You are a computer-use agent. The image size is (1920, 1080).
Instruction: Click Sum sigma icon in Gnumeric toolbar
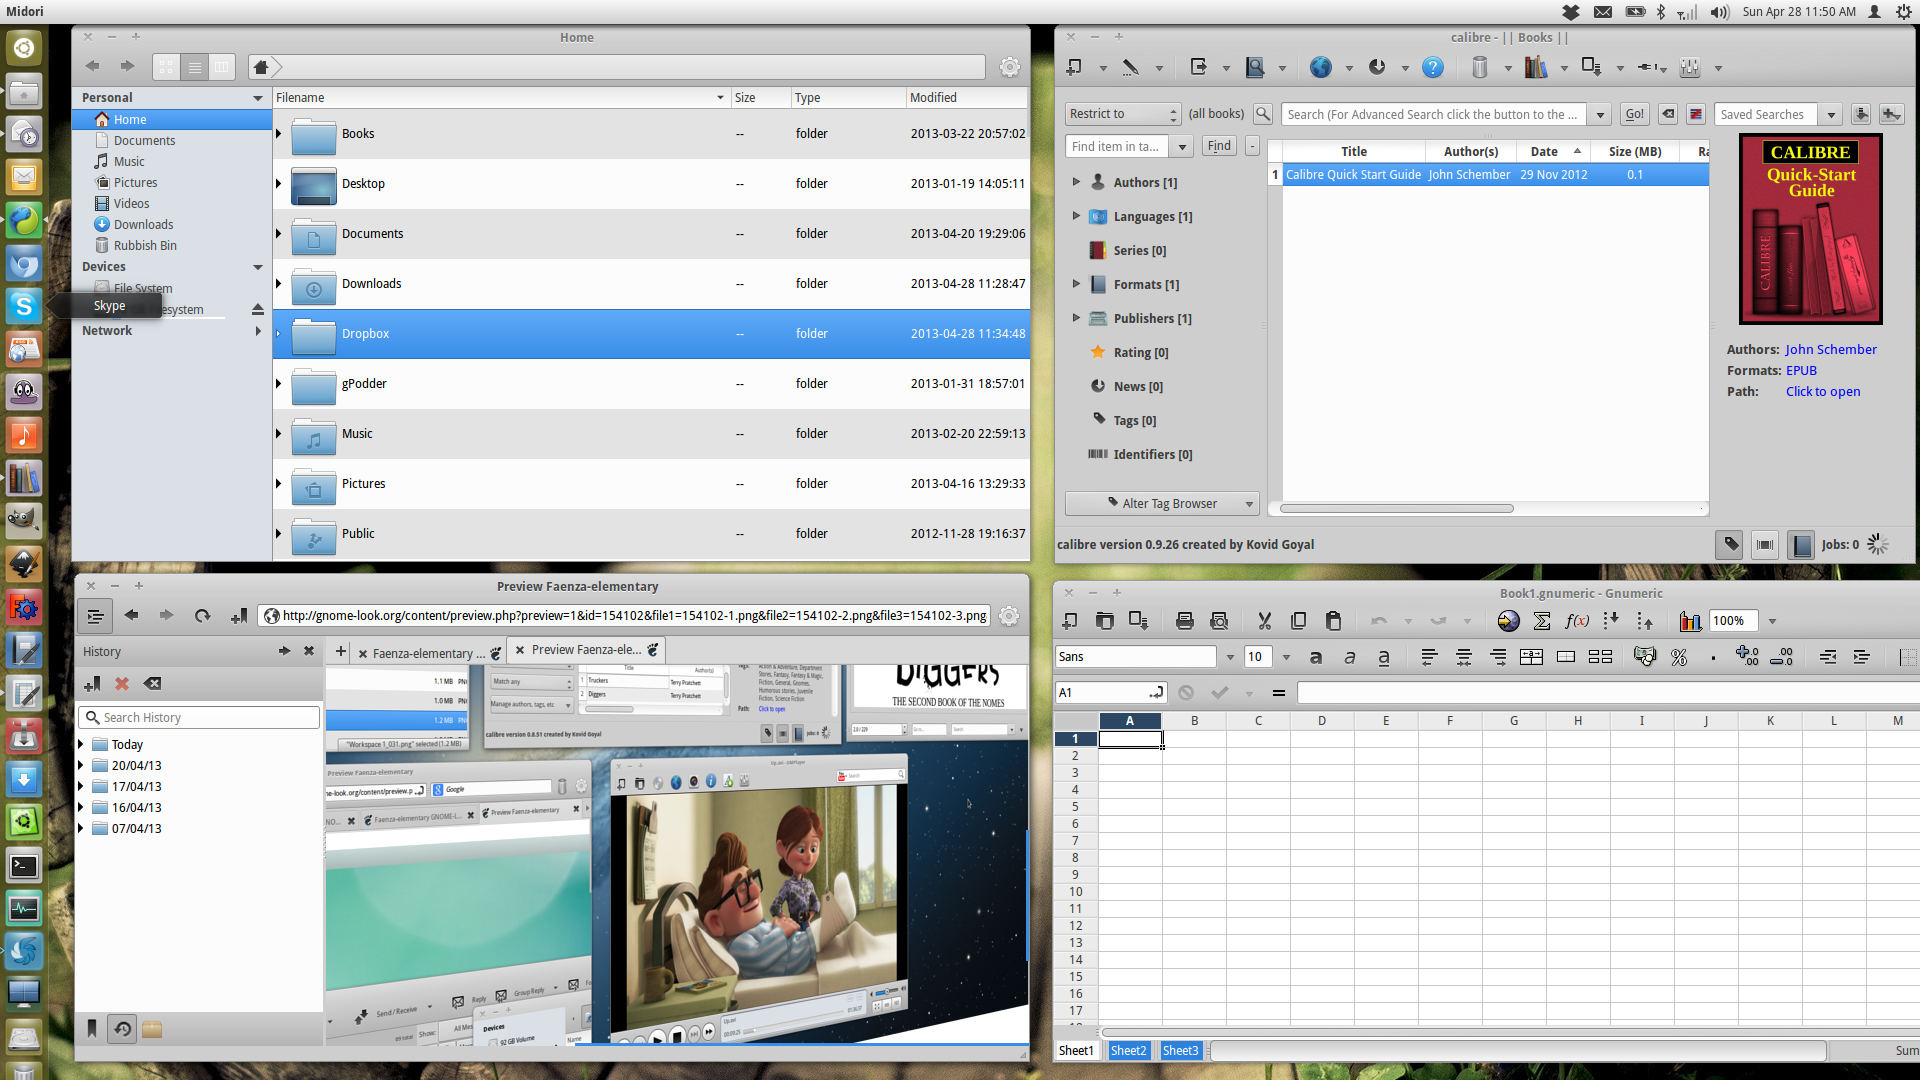1542,621
